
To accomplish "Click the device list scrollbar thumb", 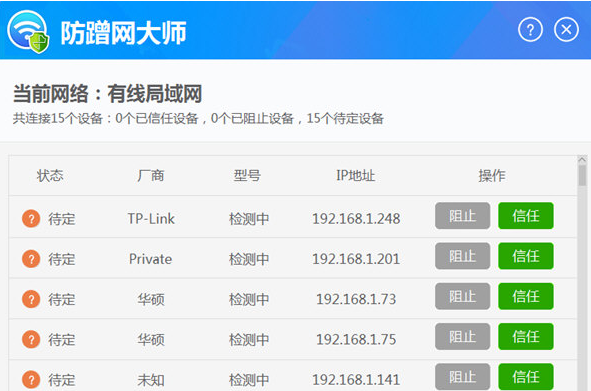I will 582,175.
